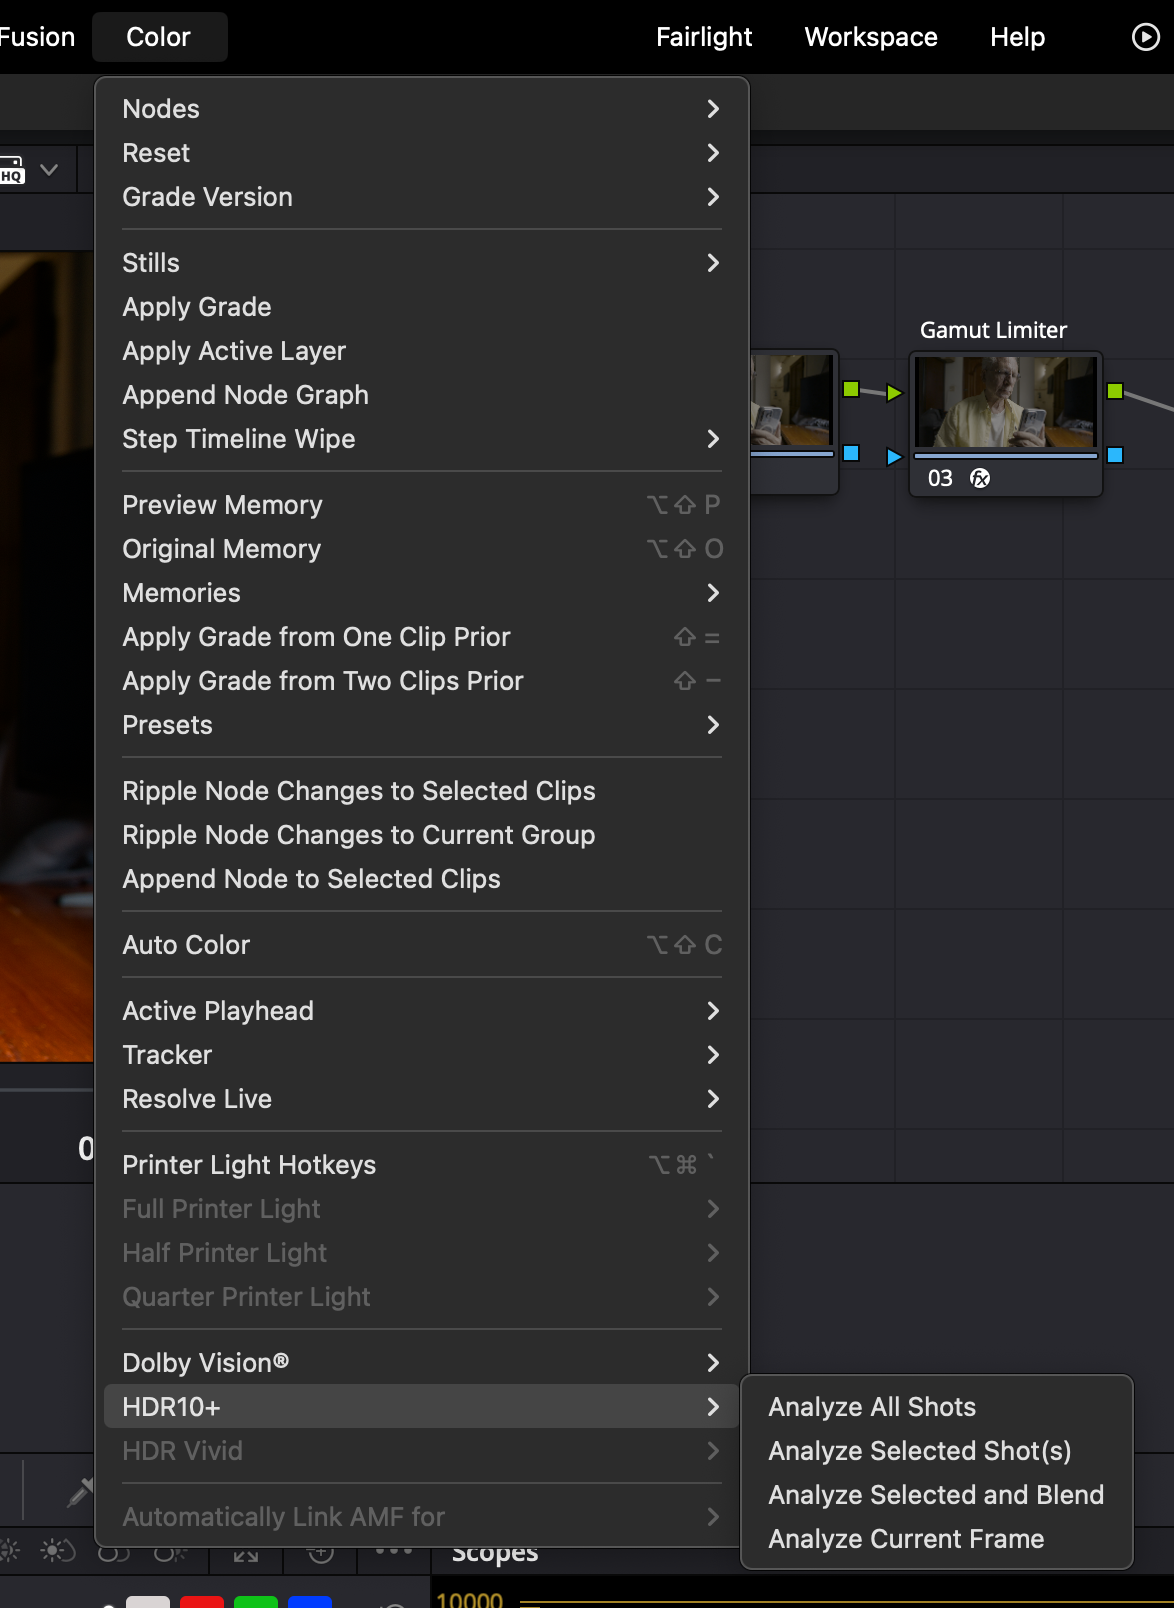This screenshot has height=1608, width=1174.
Task: Select the eyedropper qualifier tool
Action: tap(79, 1492)
